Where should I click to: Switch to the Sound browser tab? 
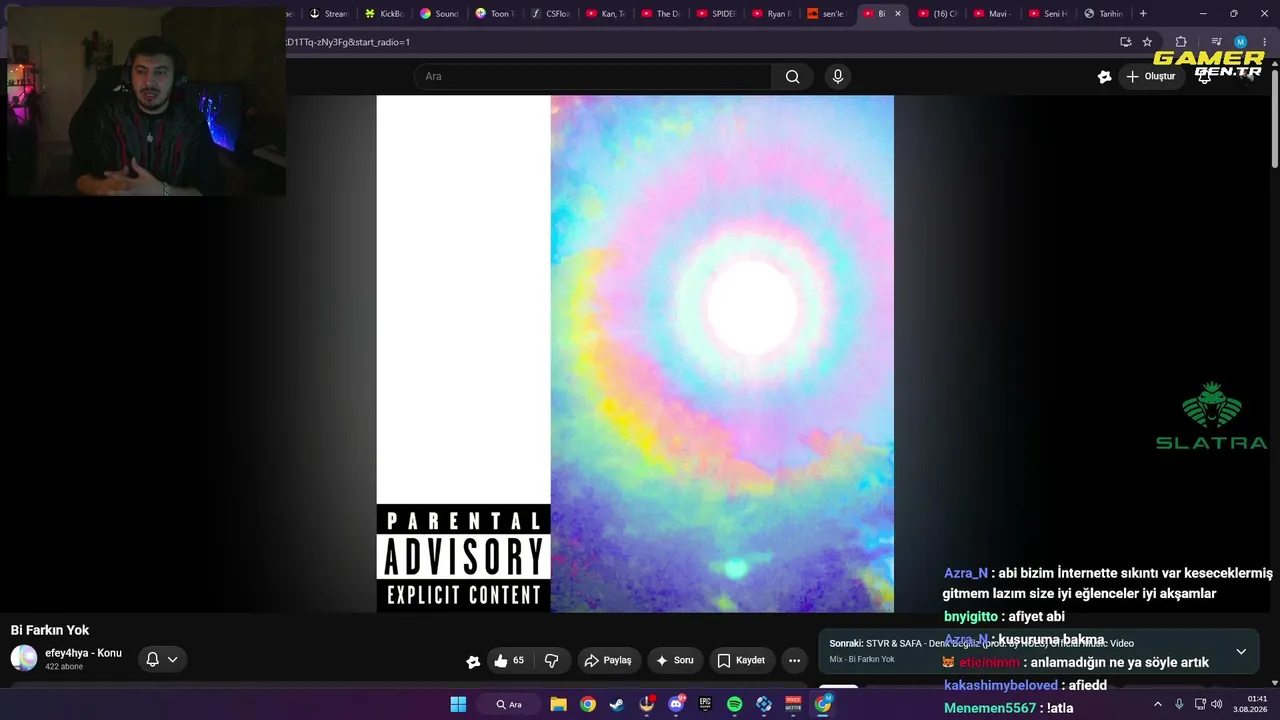(x=439, y=14)
